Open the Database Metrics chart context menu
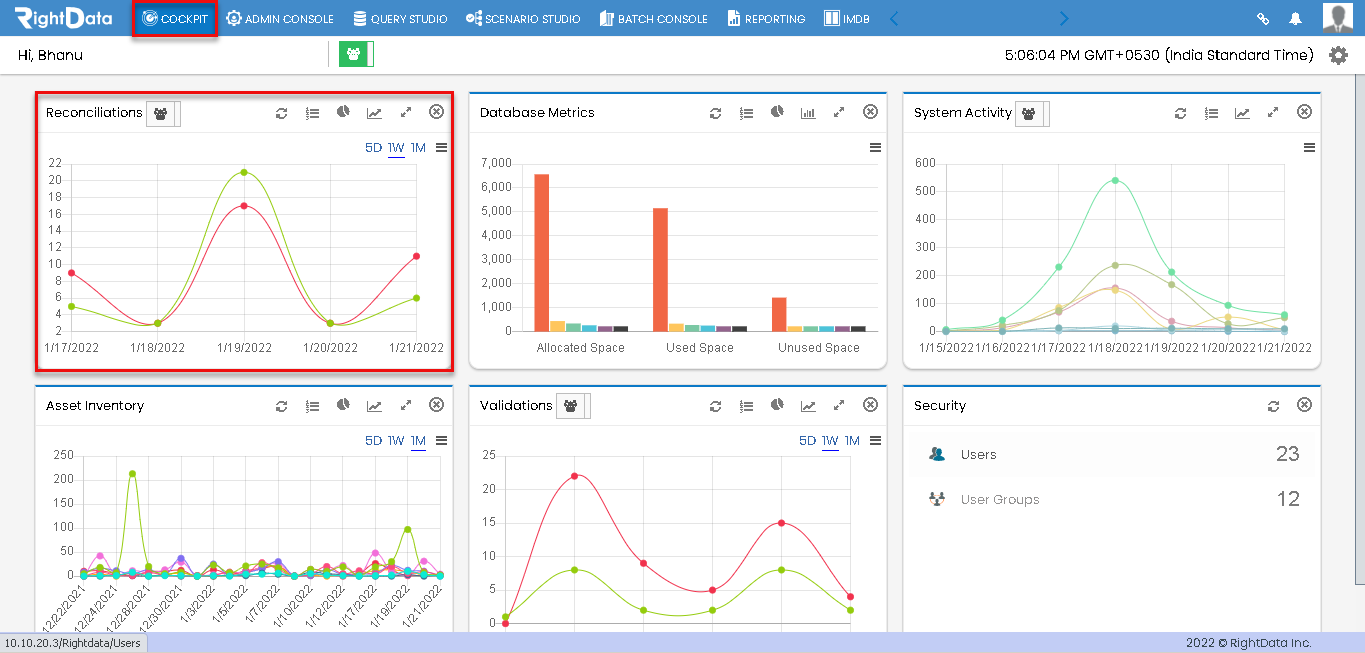This screenshot has height=653, width=1365. pyautogui.click(x=875, y=148)
